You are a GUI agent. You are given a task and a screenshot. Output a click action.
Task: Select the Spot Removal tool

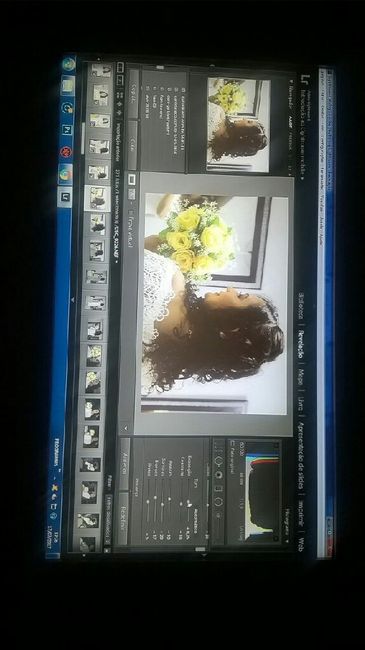219,461
